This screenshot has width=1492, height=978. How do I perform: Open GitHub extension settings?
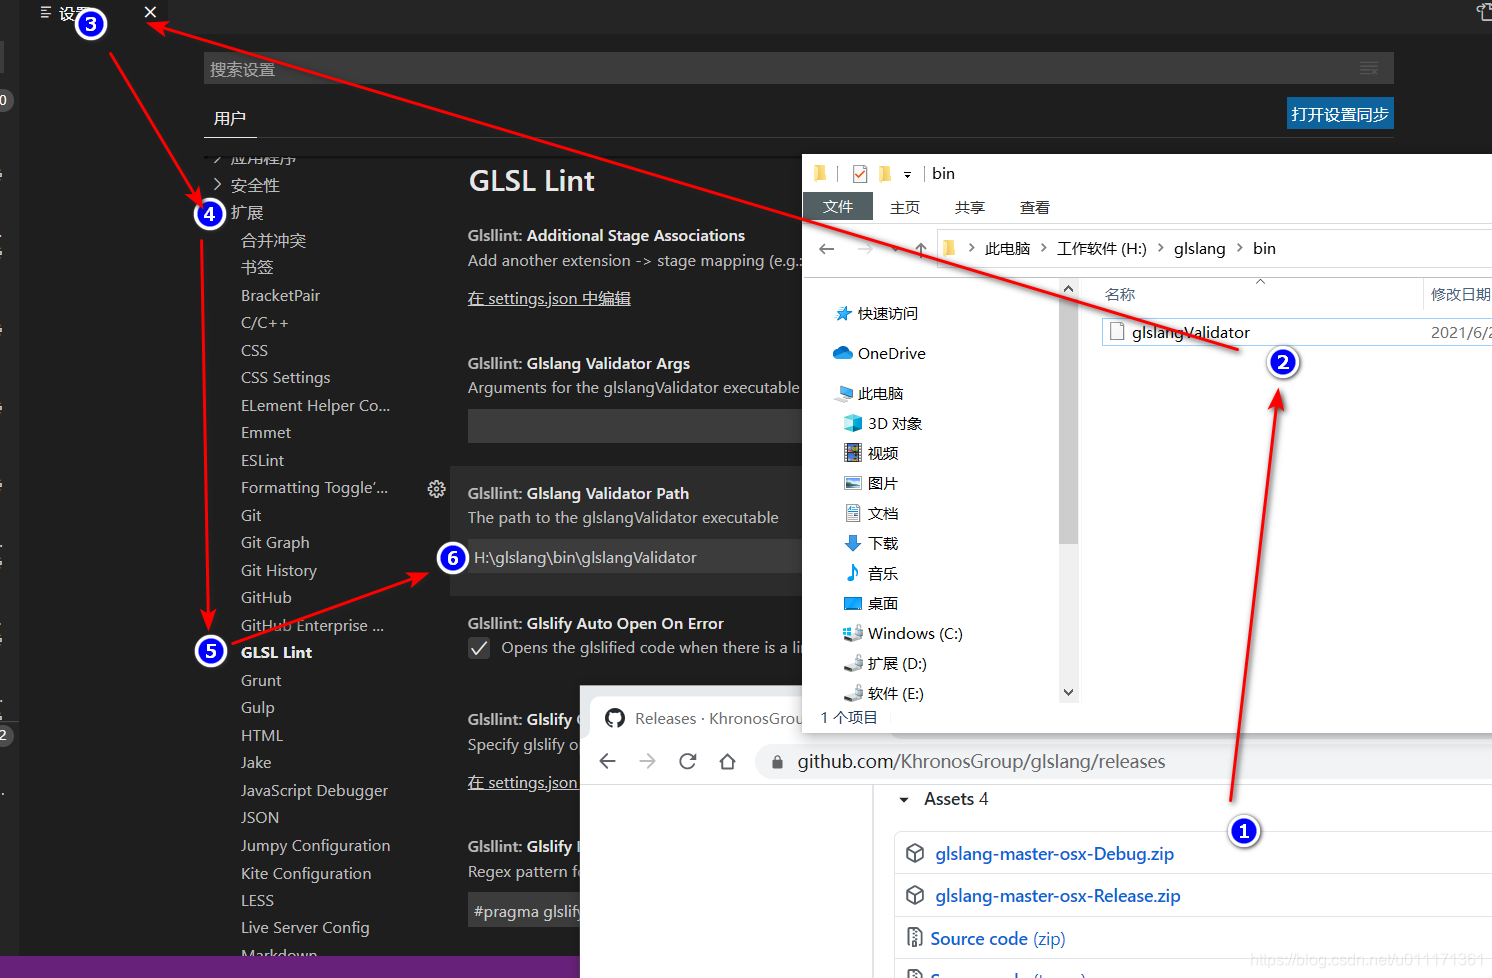pos(266,598)
